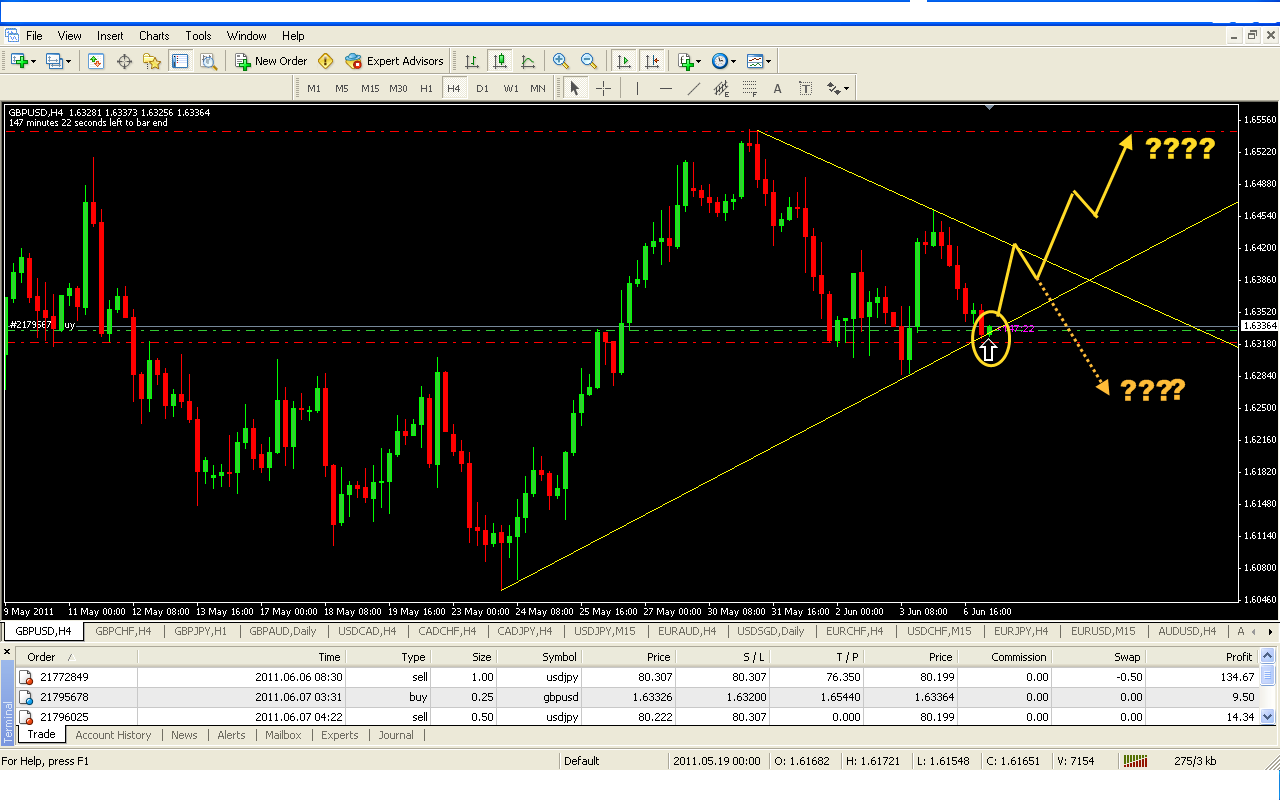Click the Expert Advisors button
The image size is (1280, 800).
(394, 61)
